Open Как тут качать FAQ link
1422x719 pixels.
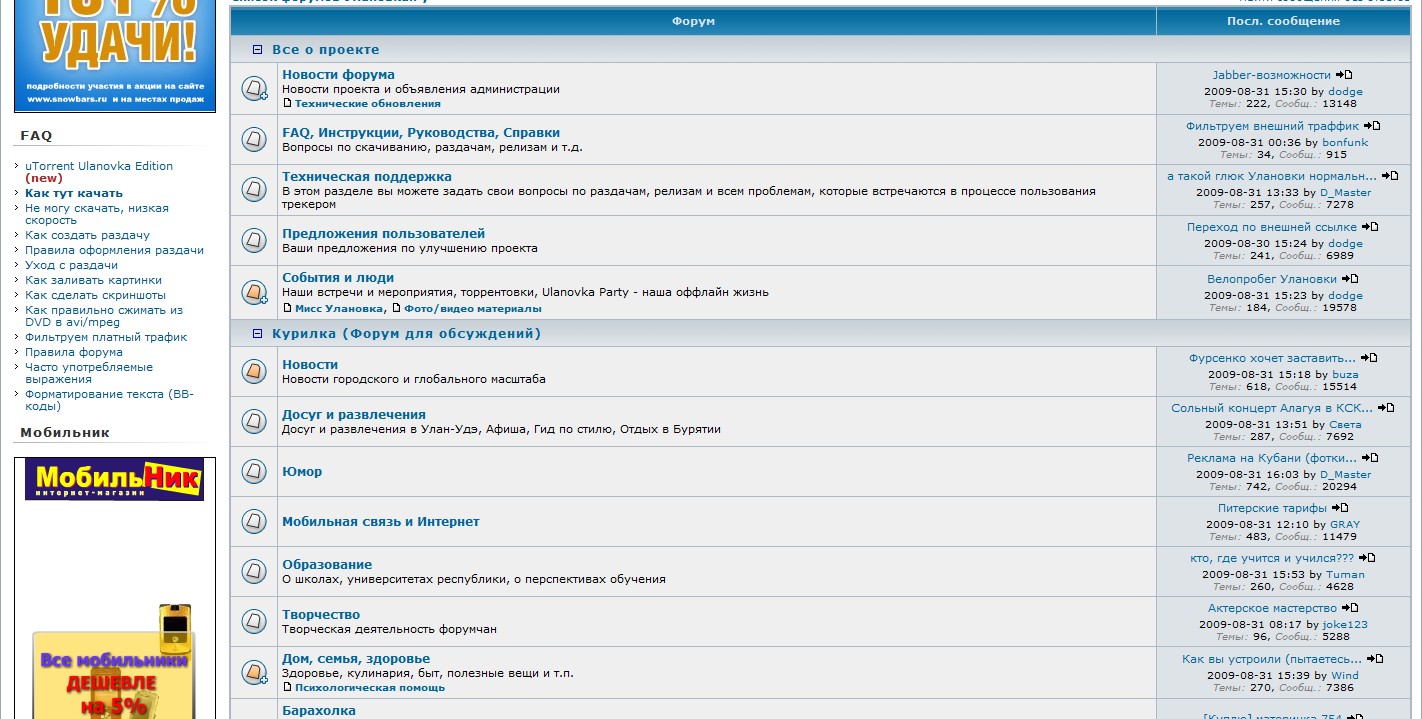[x=74, y=193]
